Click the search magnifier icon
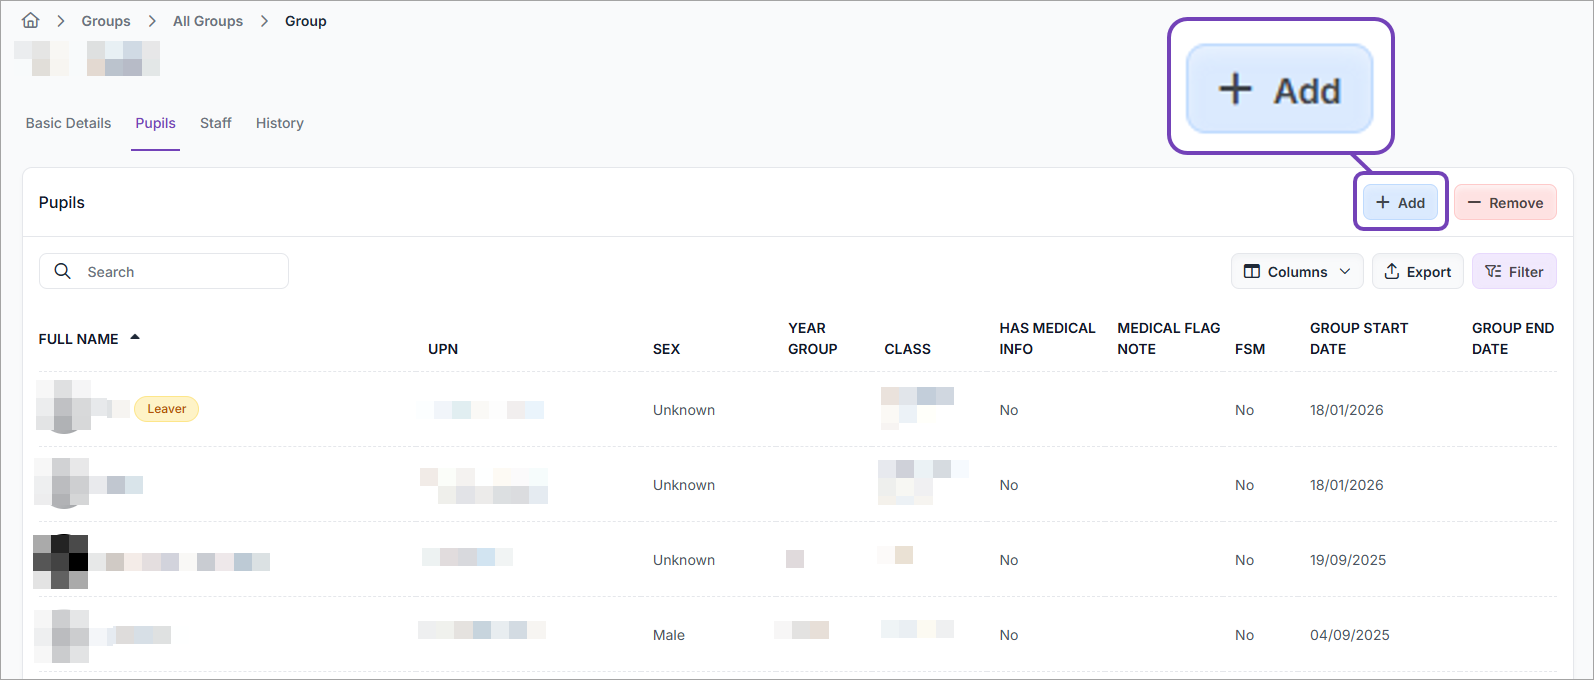The image size is (1594, 680). pyautogui.click(x=62, y=271)
